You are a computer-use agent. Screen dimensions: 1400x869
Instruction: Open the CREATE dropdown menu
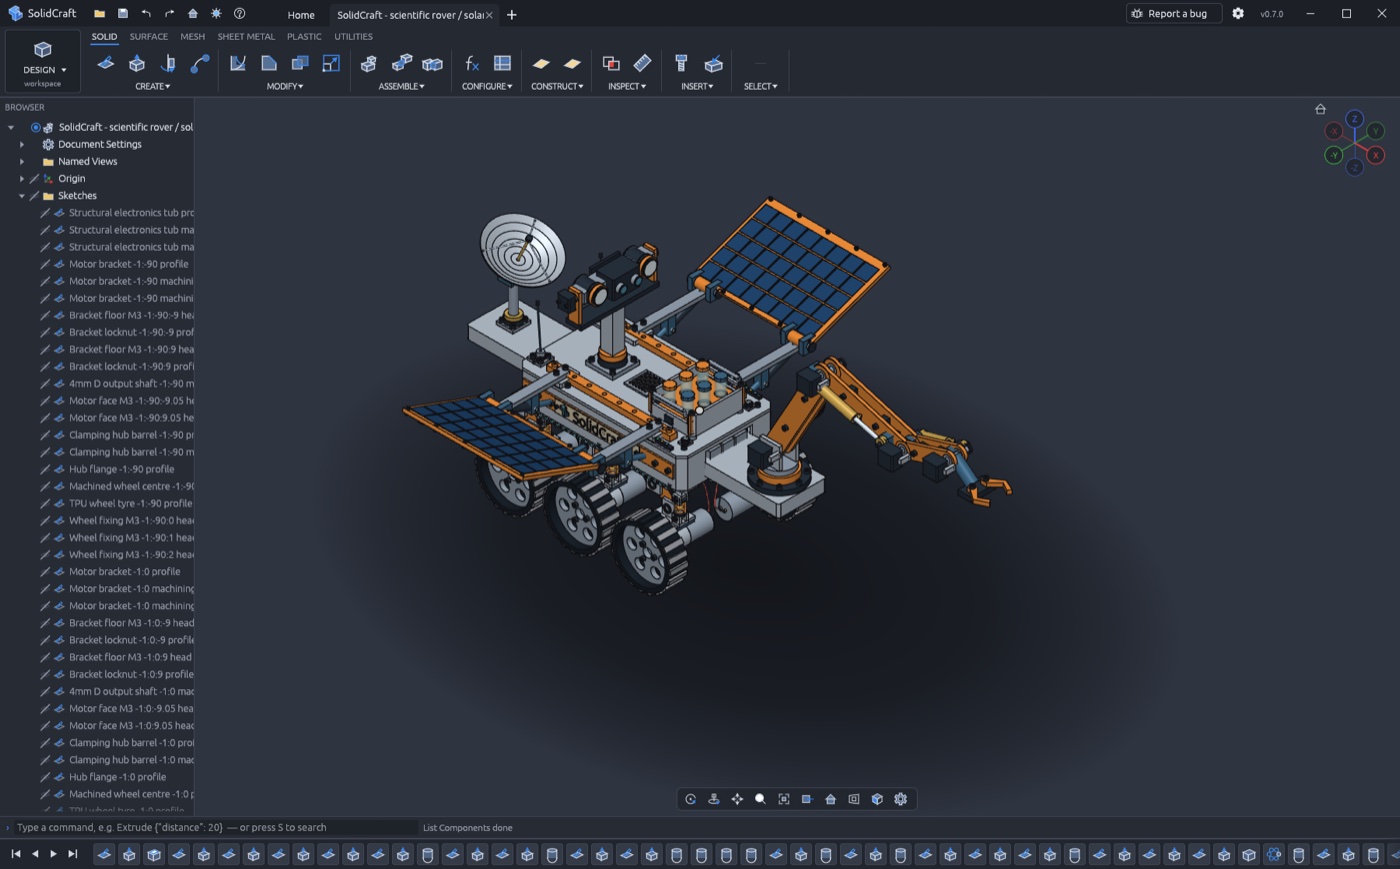tap(152, 86)
